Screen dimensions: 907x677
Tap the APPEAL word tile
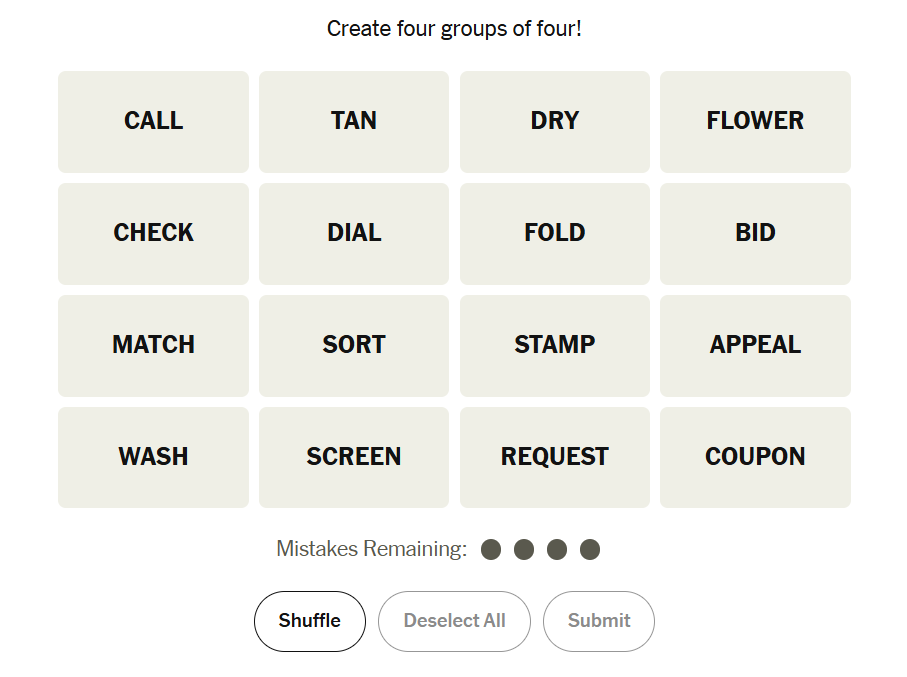(x=755, y=345)
